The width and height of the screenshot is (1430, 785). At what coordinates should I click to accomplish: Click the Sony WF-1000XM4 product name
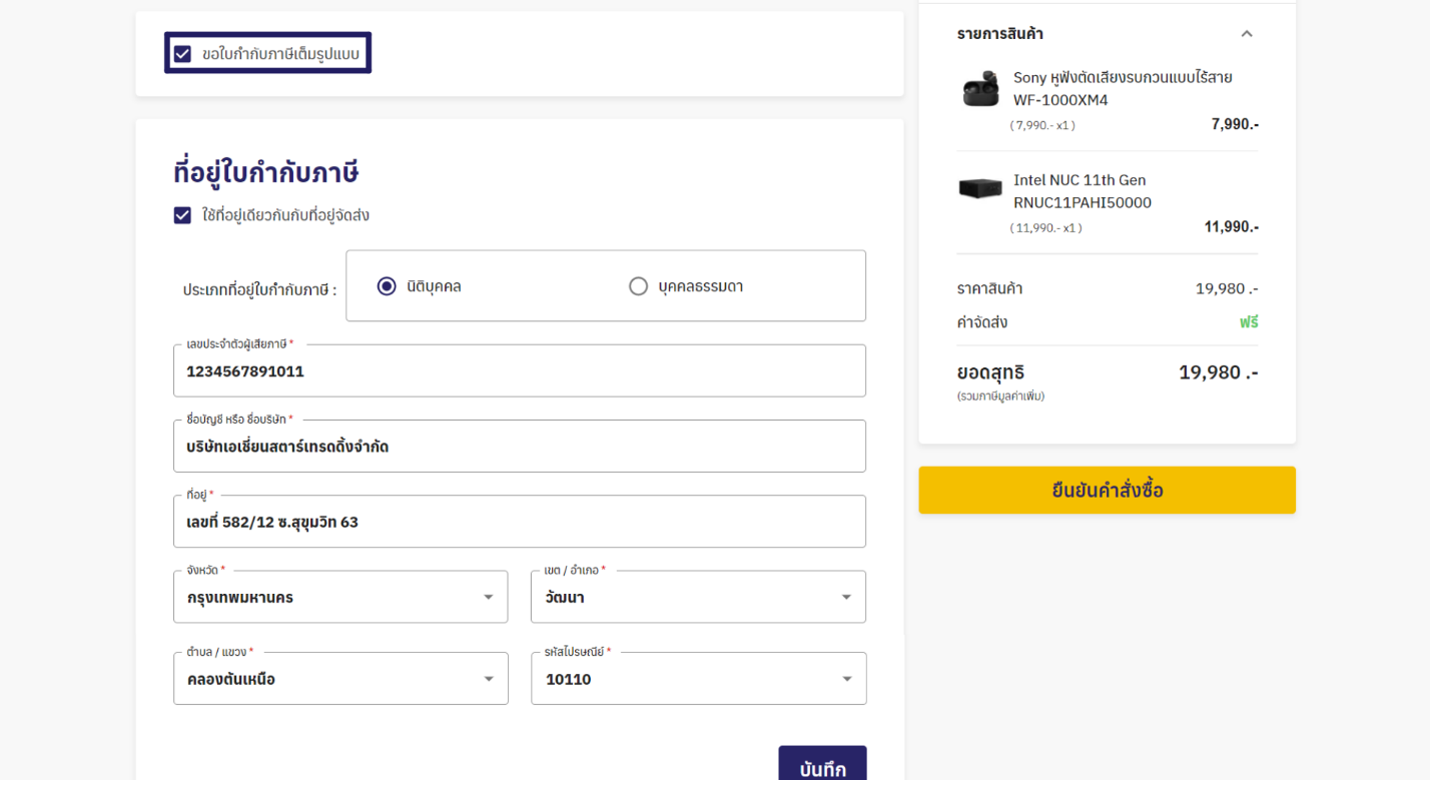[1122, 89]
